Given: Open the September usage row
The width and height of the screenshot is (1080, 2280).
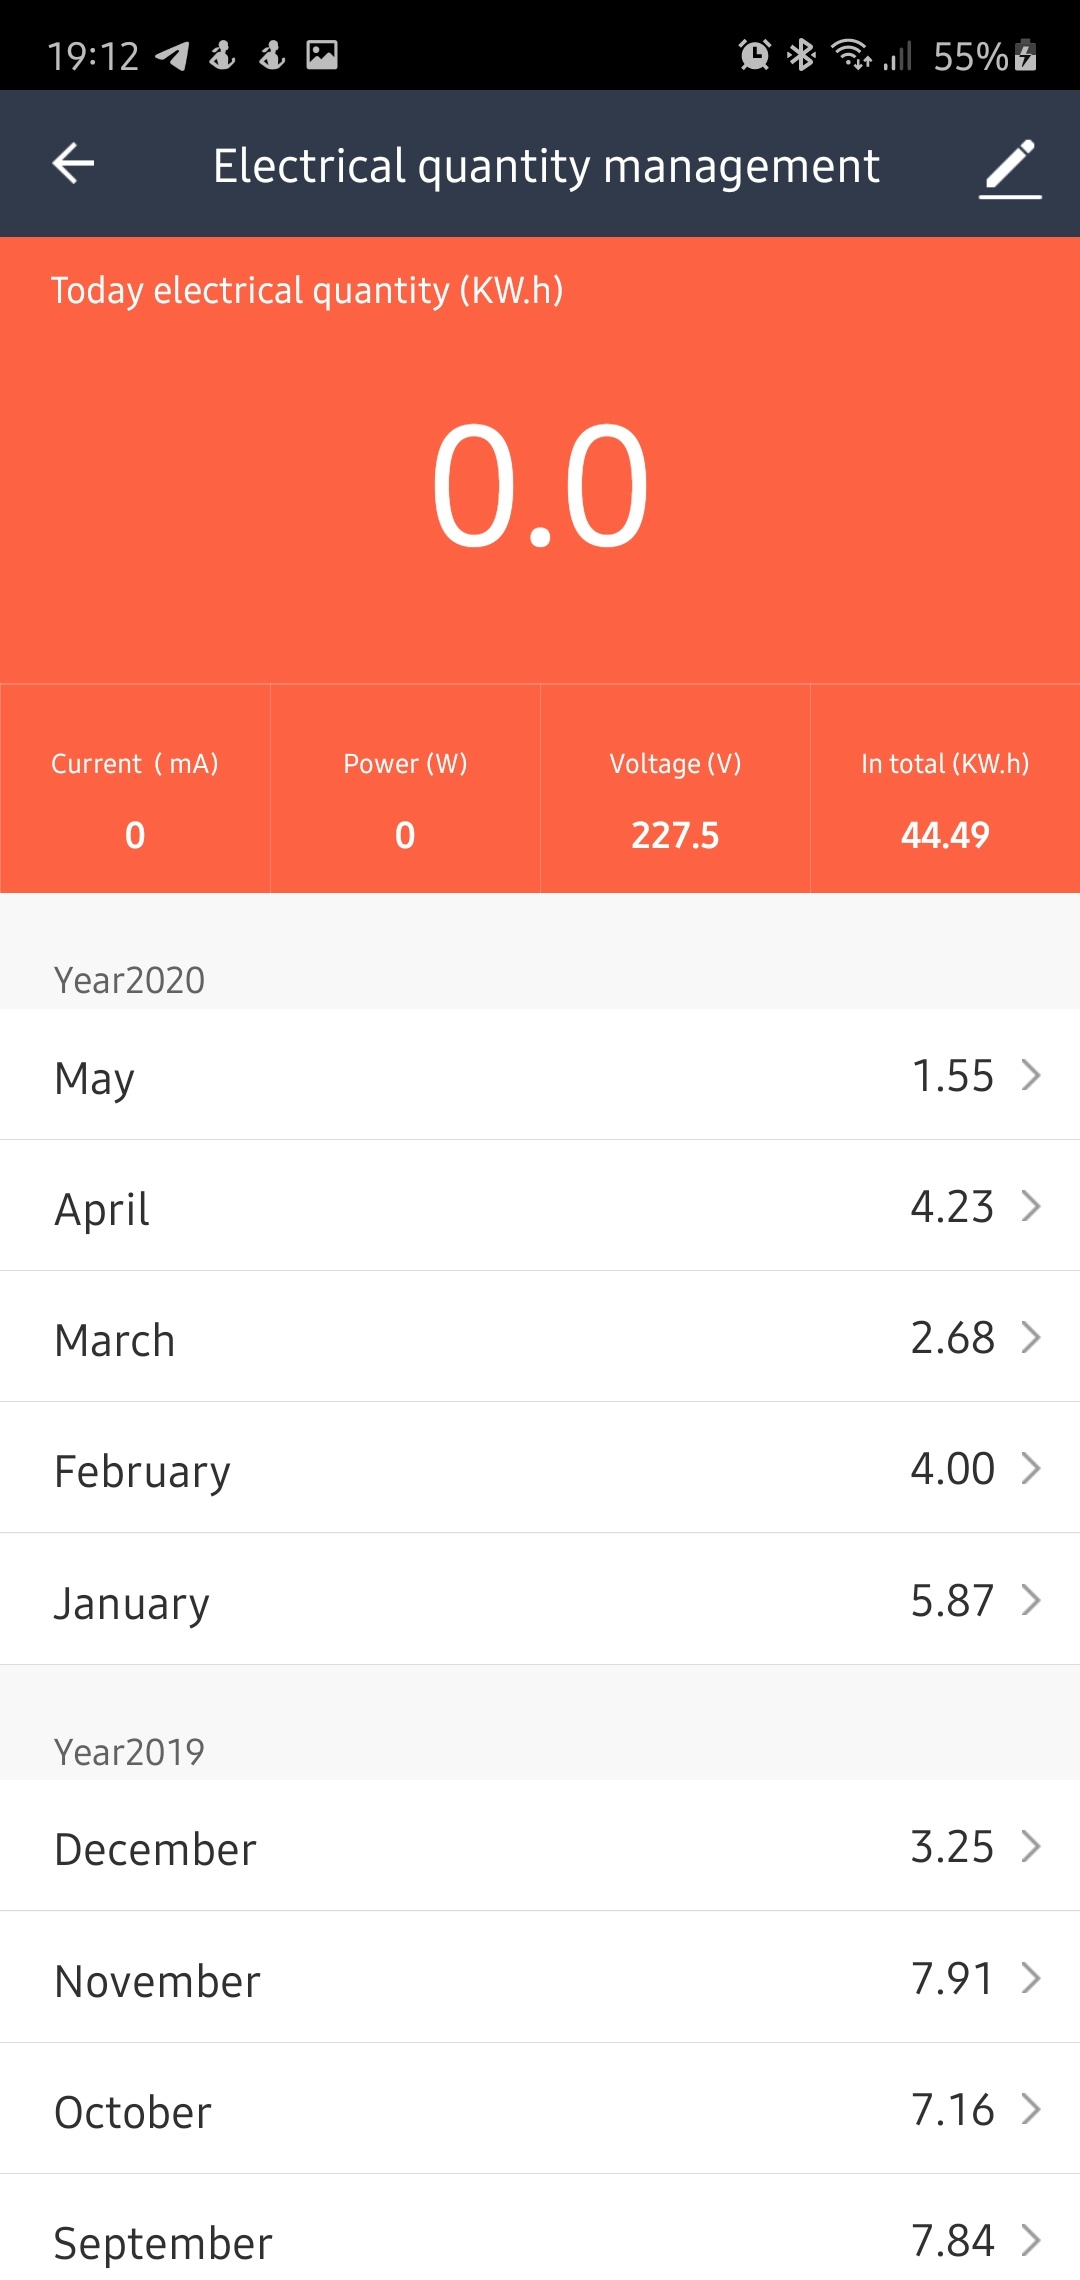Looking at the screenshot, I should pyautogui.click(x=540, y=2228).
